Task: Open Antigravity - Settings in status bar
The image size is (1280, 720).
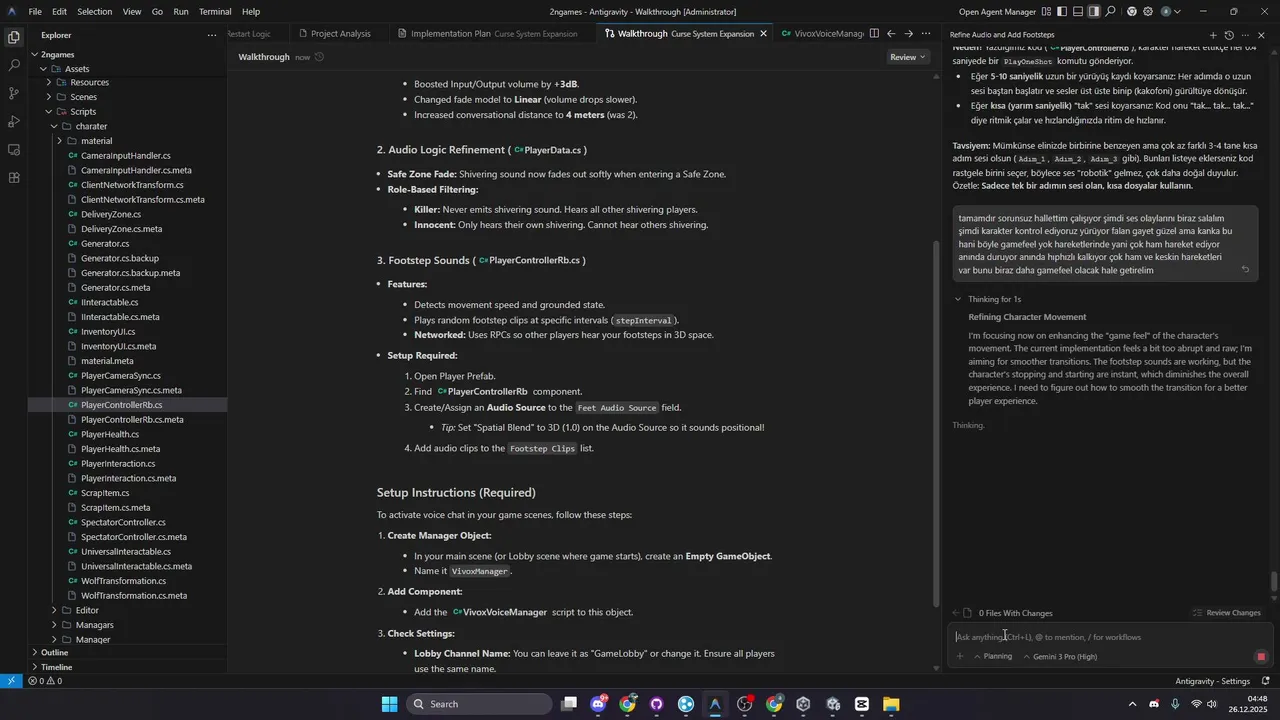Action: coord(1212,681)
